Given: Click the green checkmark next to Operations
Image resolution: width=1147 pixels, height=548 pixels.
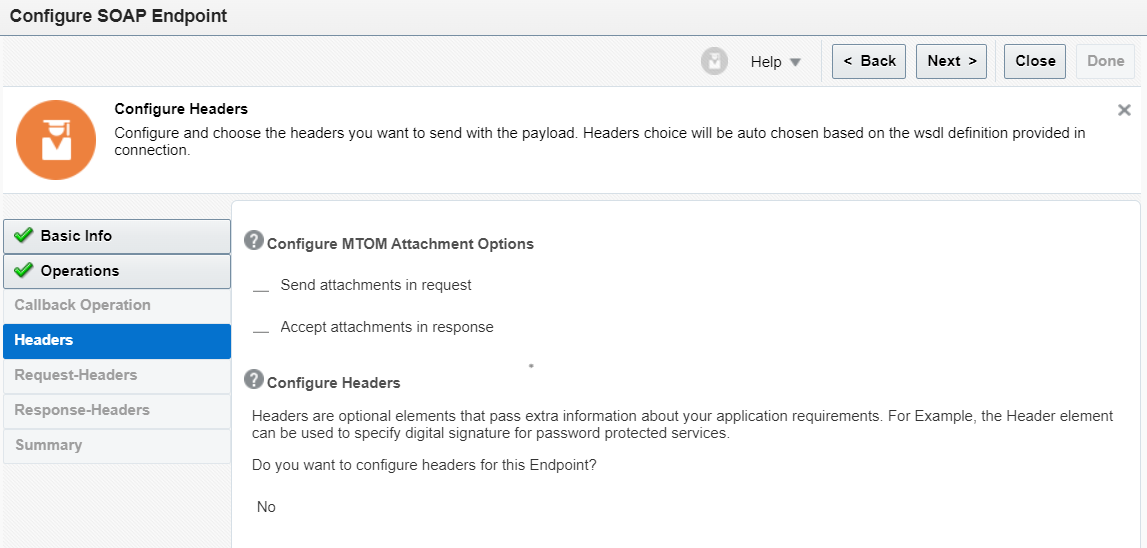Looking at the screenshot, I should coord(23,270).
